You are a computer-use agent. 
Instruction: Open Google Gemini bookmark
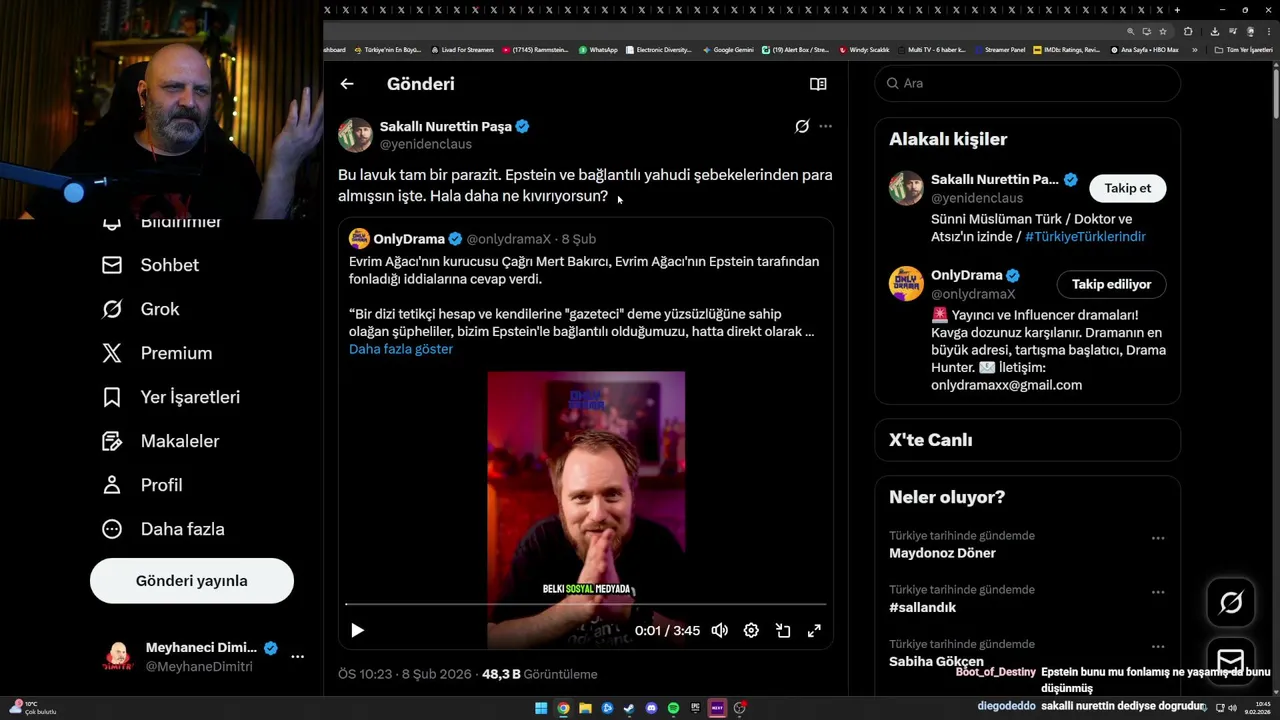coord(728,49)
